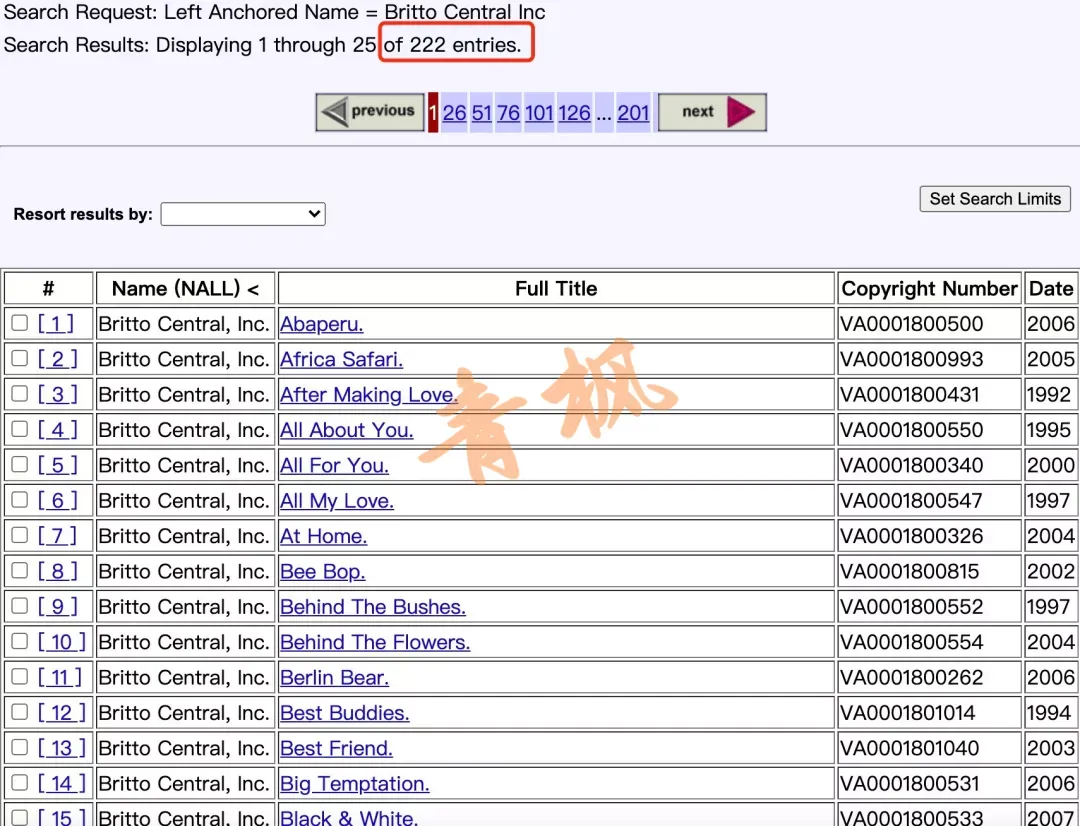The height and width of the screenshot is (826, 1080).
Task: Click the Set Search Limits button
Action: (x=995, y=198)
